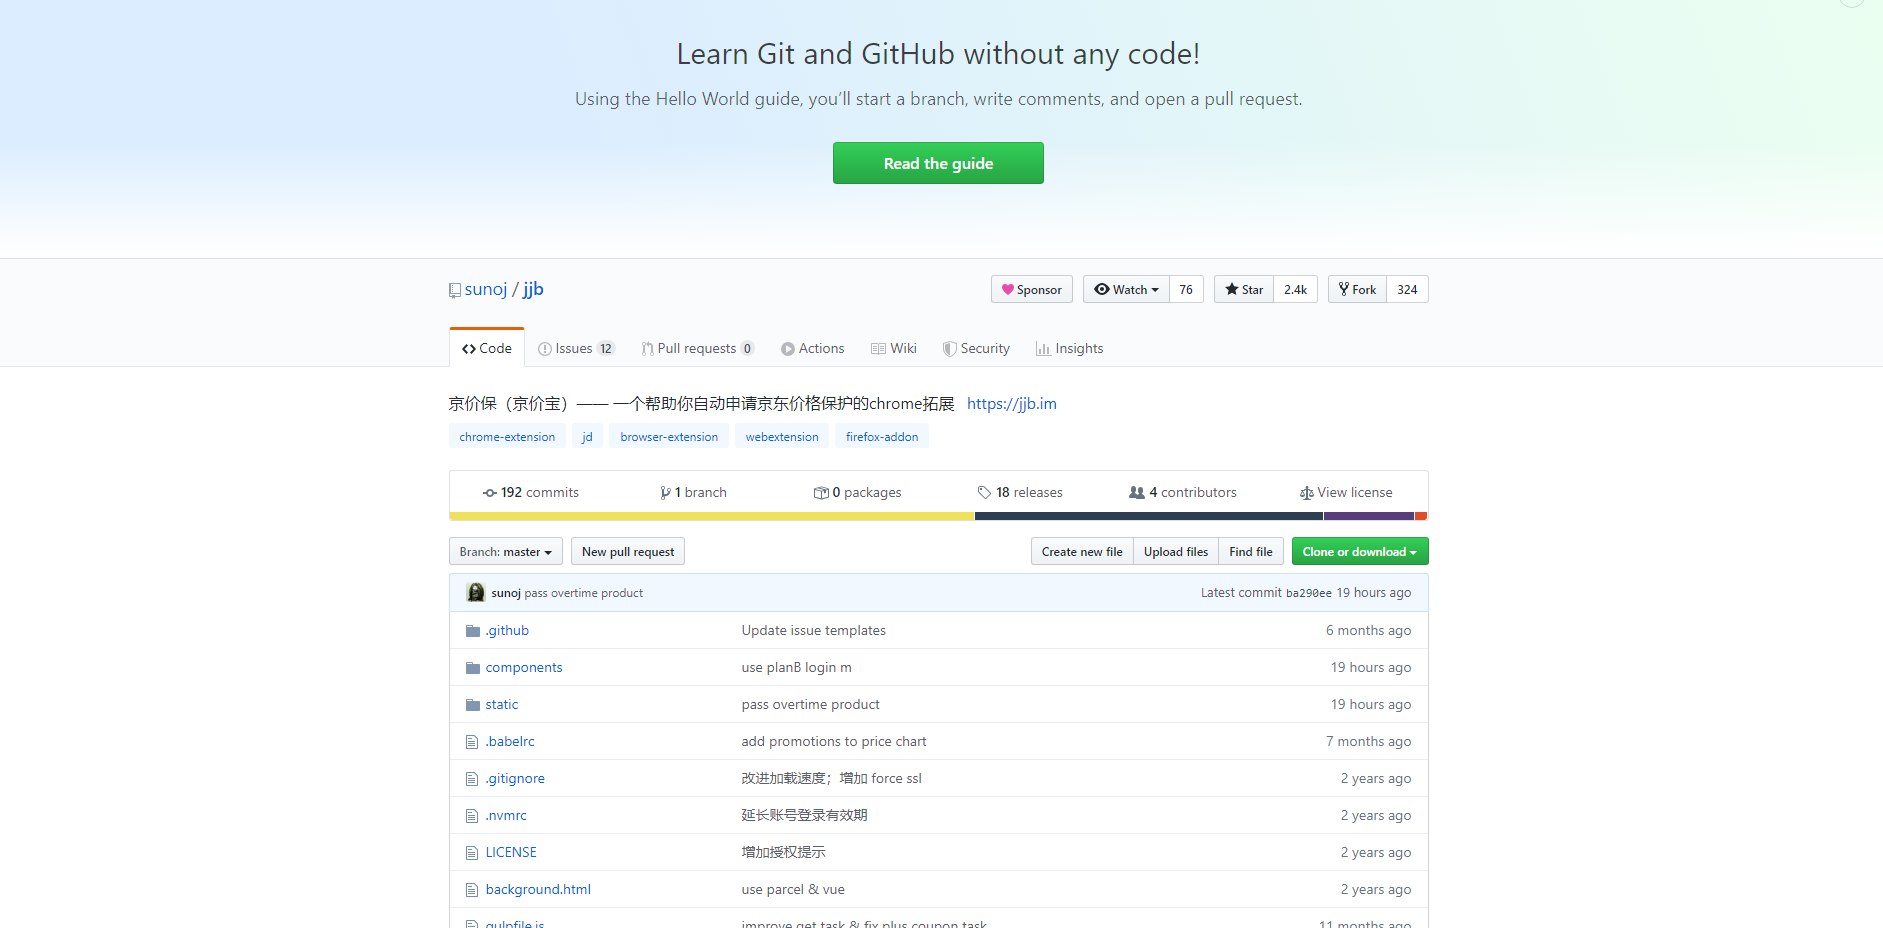Open the Update issue templates commit message

click(814, 630)
